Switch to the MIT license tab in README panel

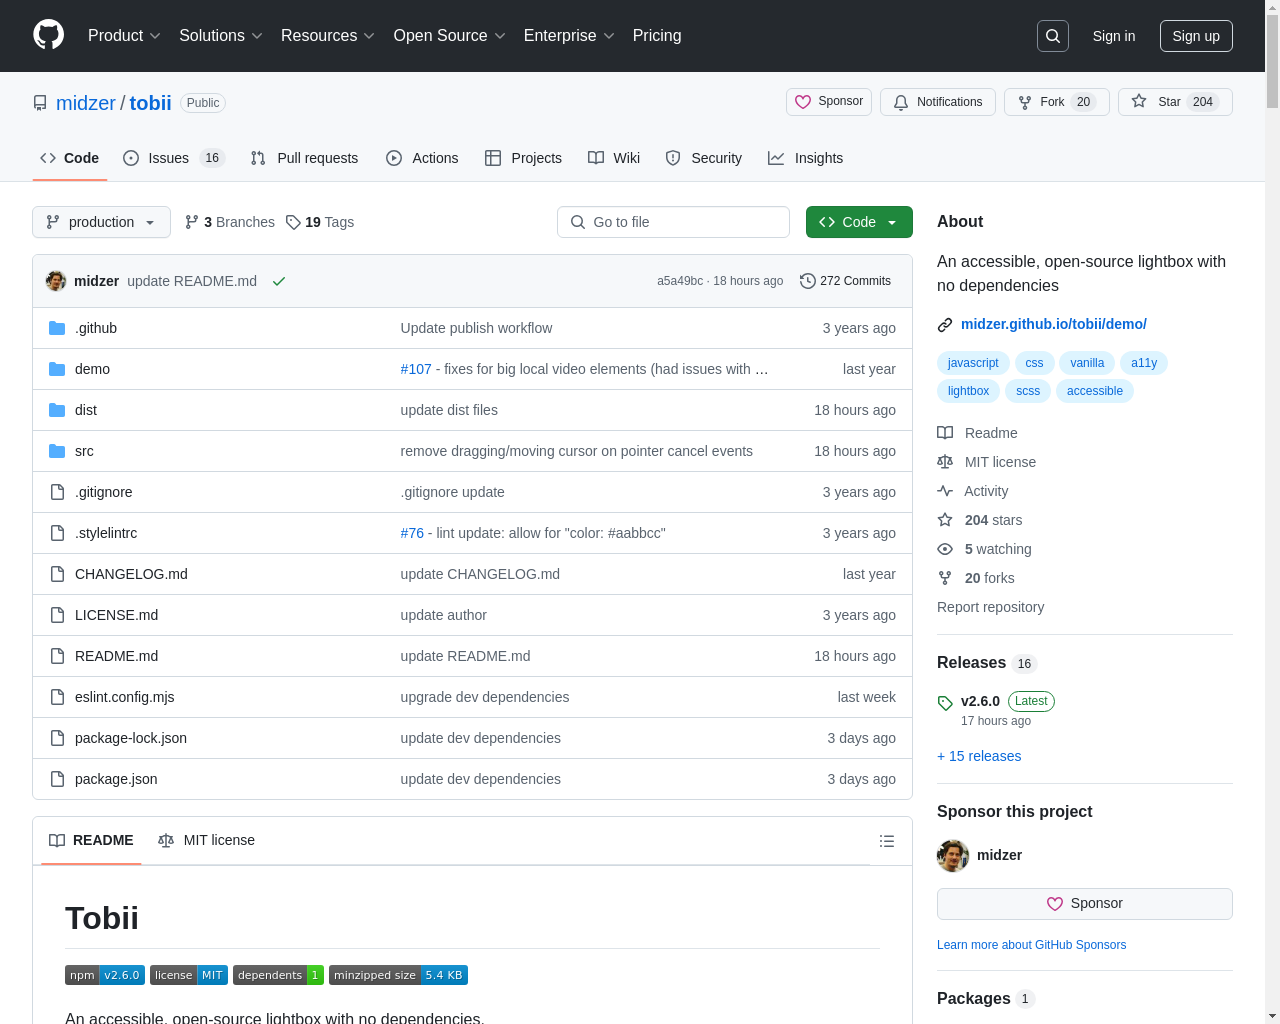point(206,840)
